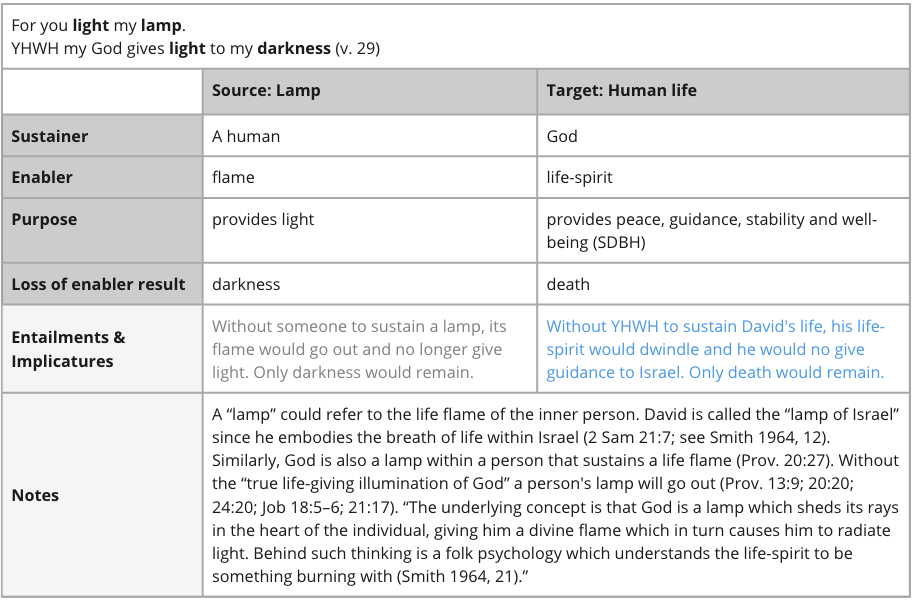Select the "provides light" cell
Image resolution: width=916 pixels, height=604 pixels.
pos(263,219)
